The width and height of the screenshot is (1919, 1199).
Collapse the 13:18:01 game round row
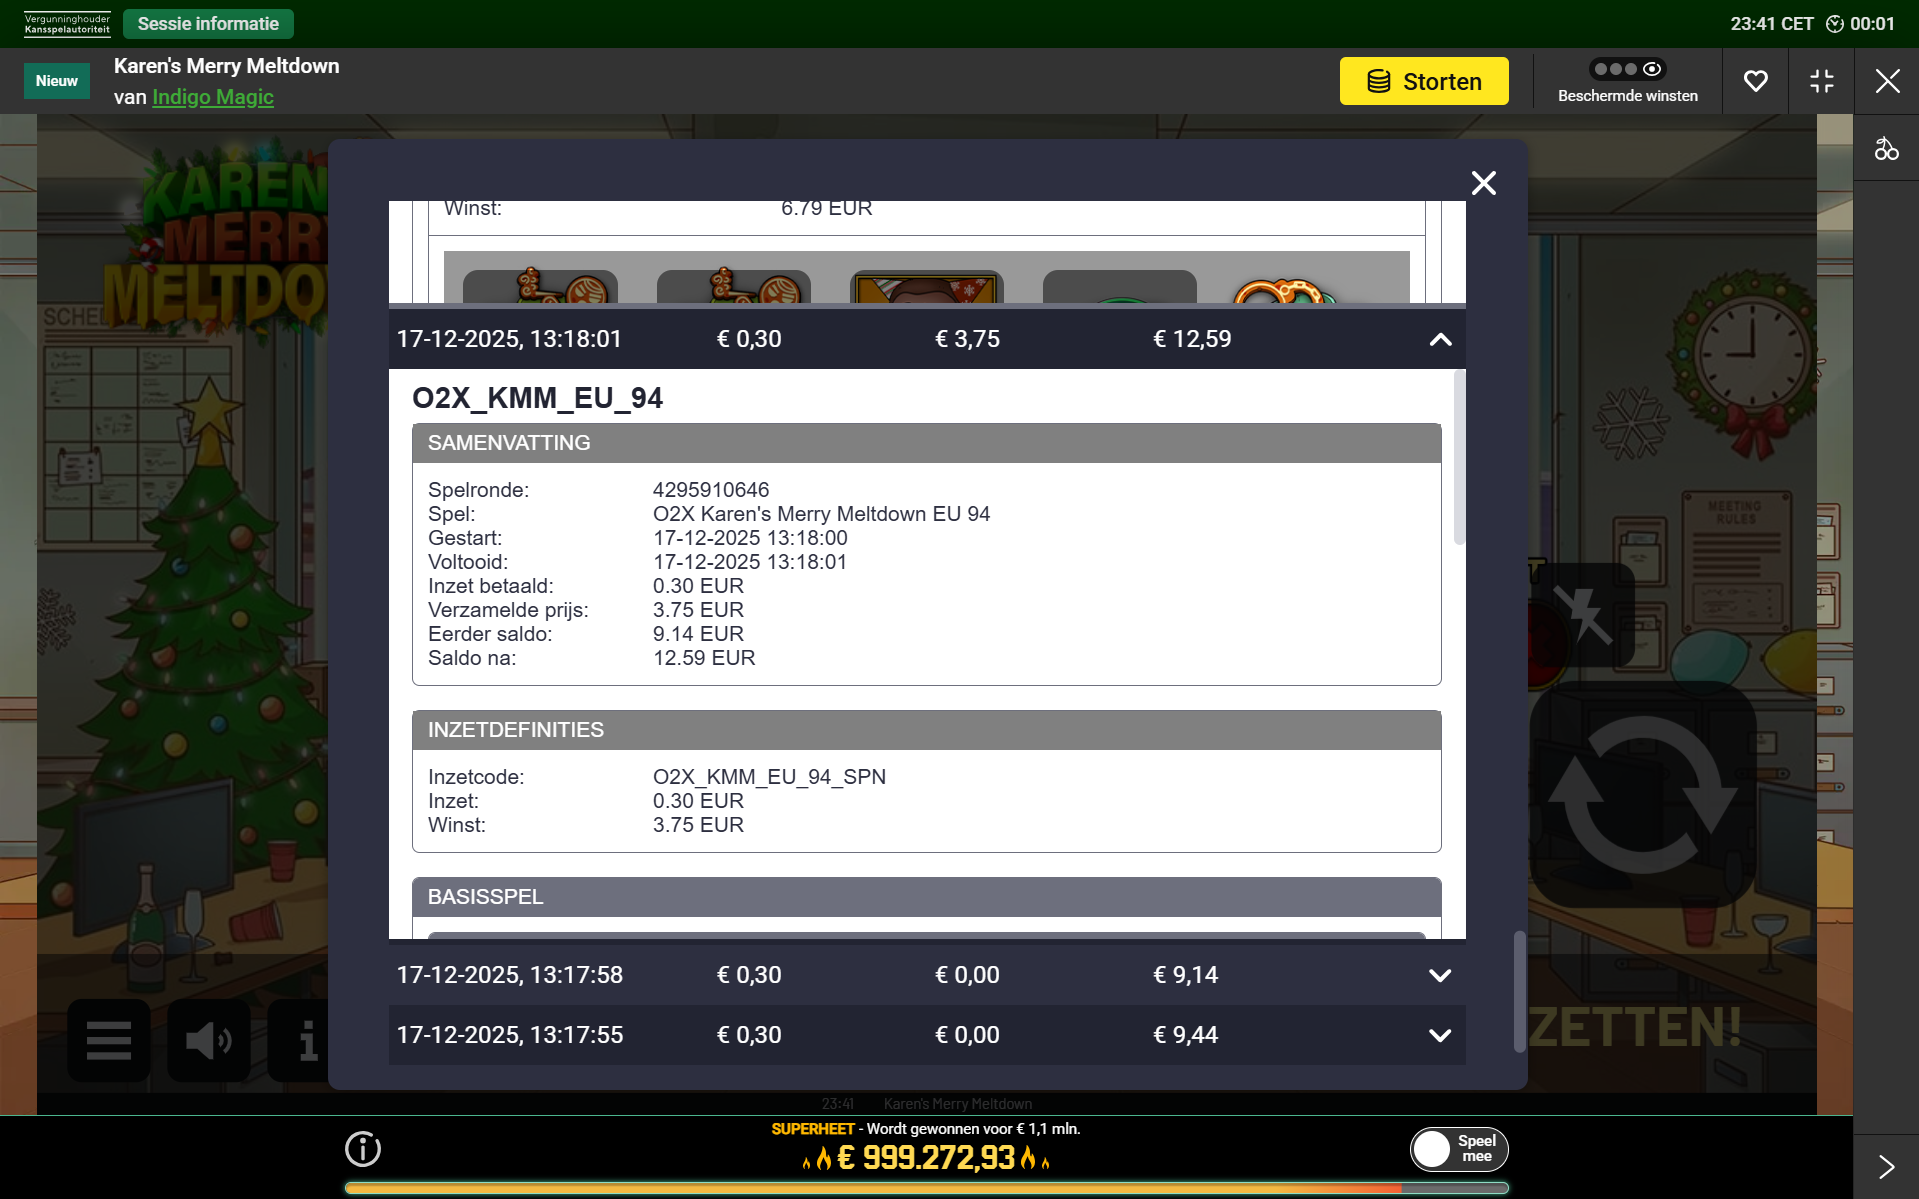pos(1439,340)
